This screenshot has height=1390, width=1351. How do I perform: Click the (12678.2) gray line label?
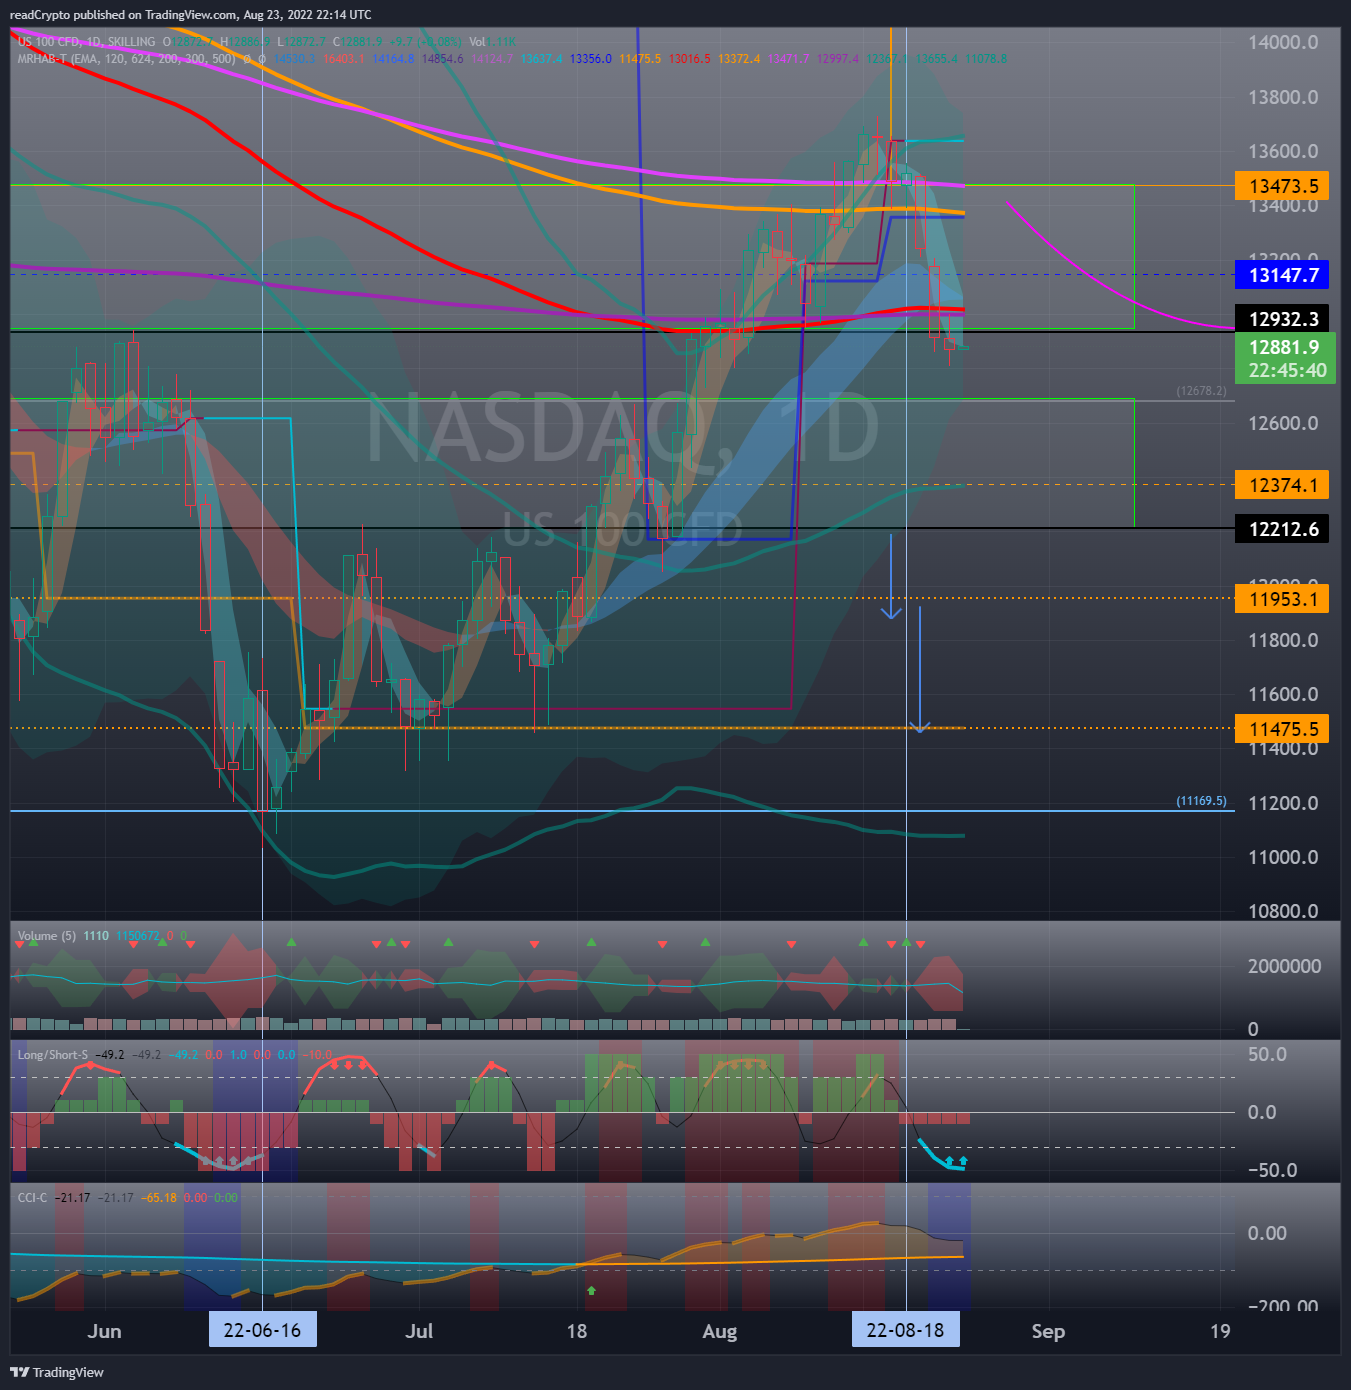coord(1201,391)
